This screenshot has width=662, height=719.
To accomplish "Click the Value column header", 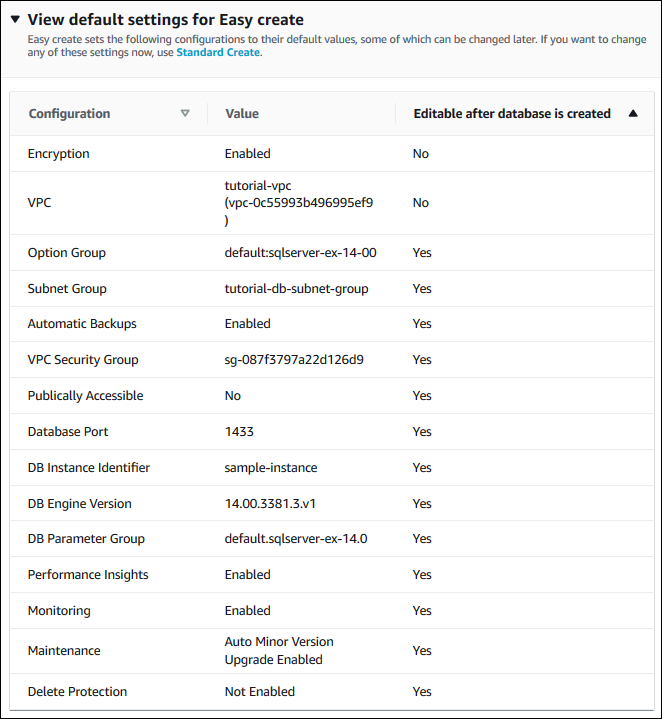I will pyautogui.click(x=242, y=114).
